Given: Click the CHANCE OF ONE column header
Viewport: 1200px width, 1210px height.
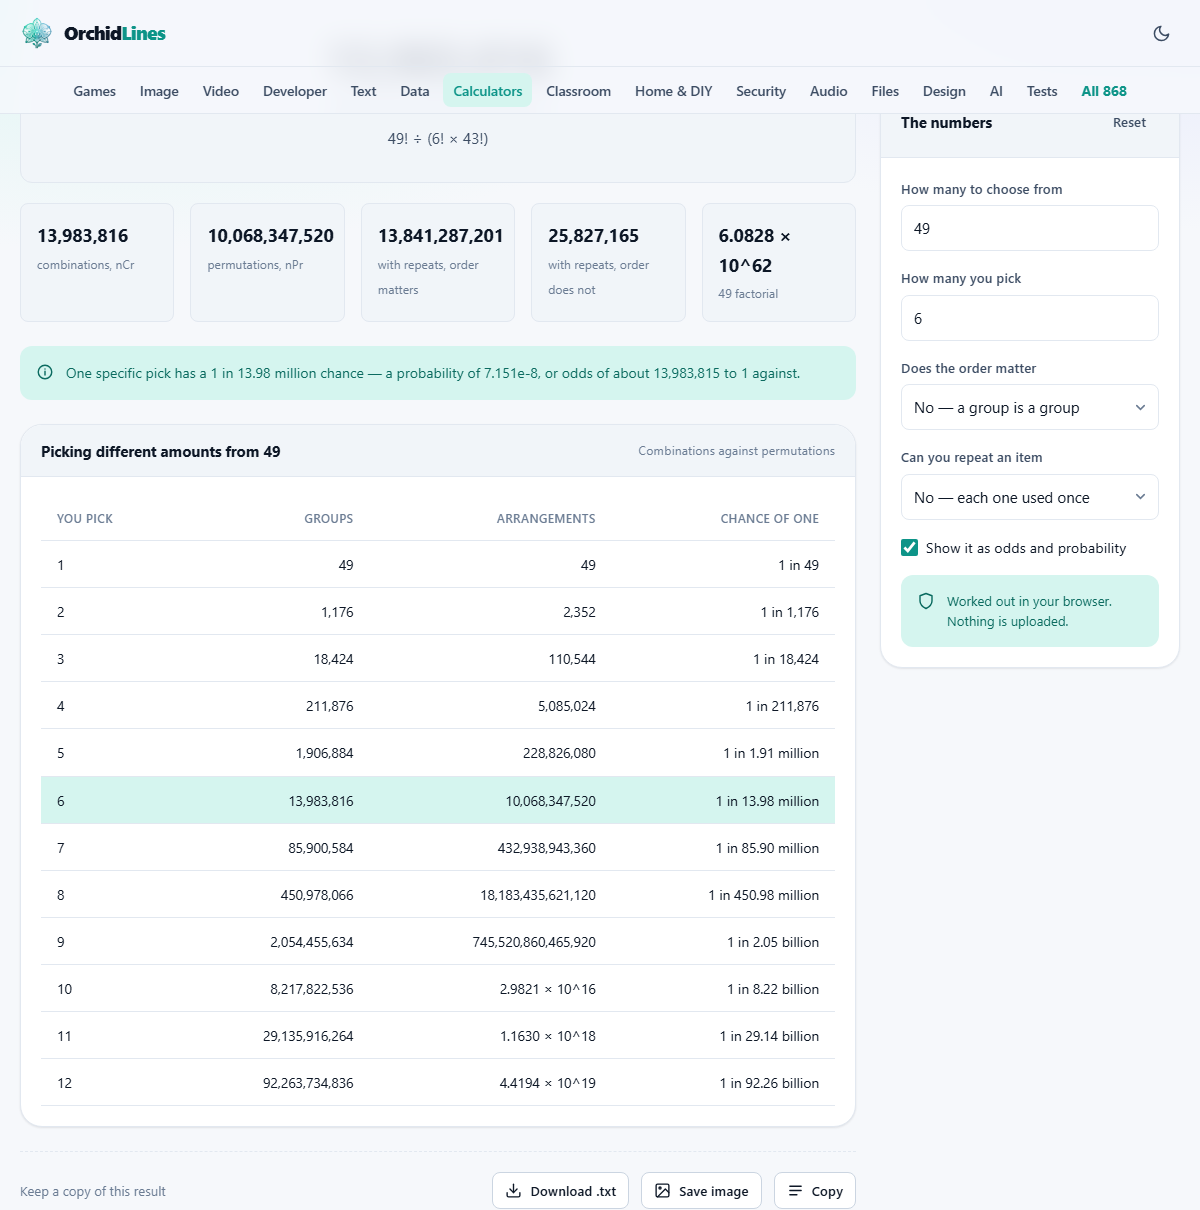Looking at the screenshot, I should click(x=769, y=519).
